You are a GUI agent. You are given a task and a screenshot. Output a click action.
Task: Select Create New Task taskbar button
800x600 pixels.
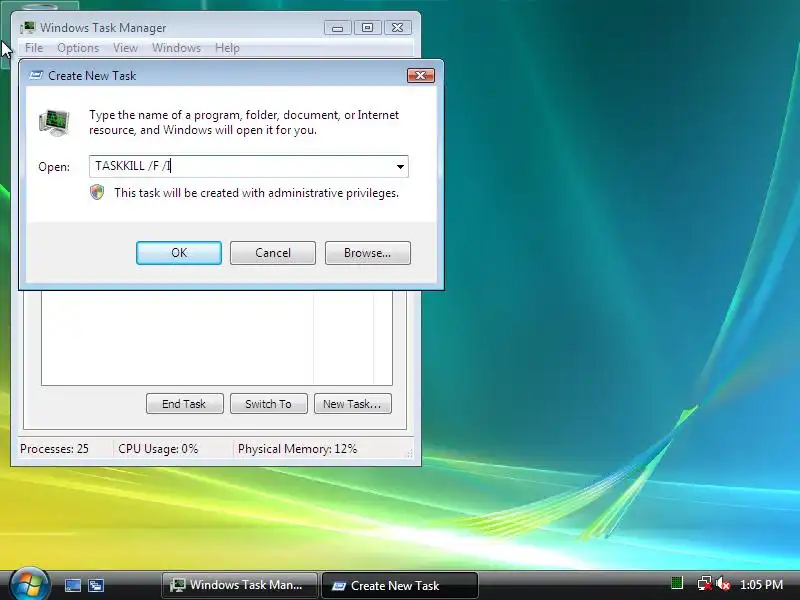tap(399, 585)
